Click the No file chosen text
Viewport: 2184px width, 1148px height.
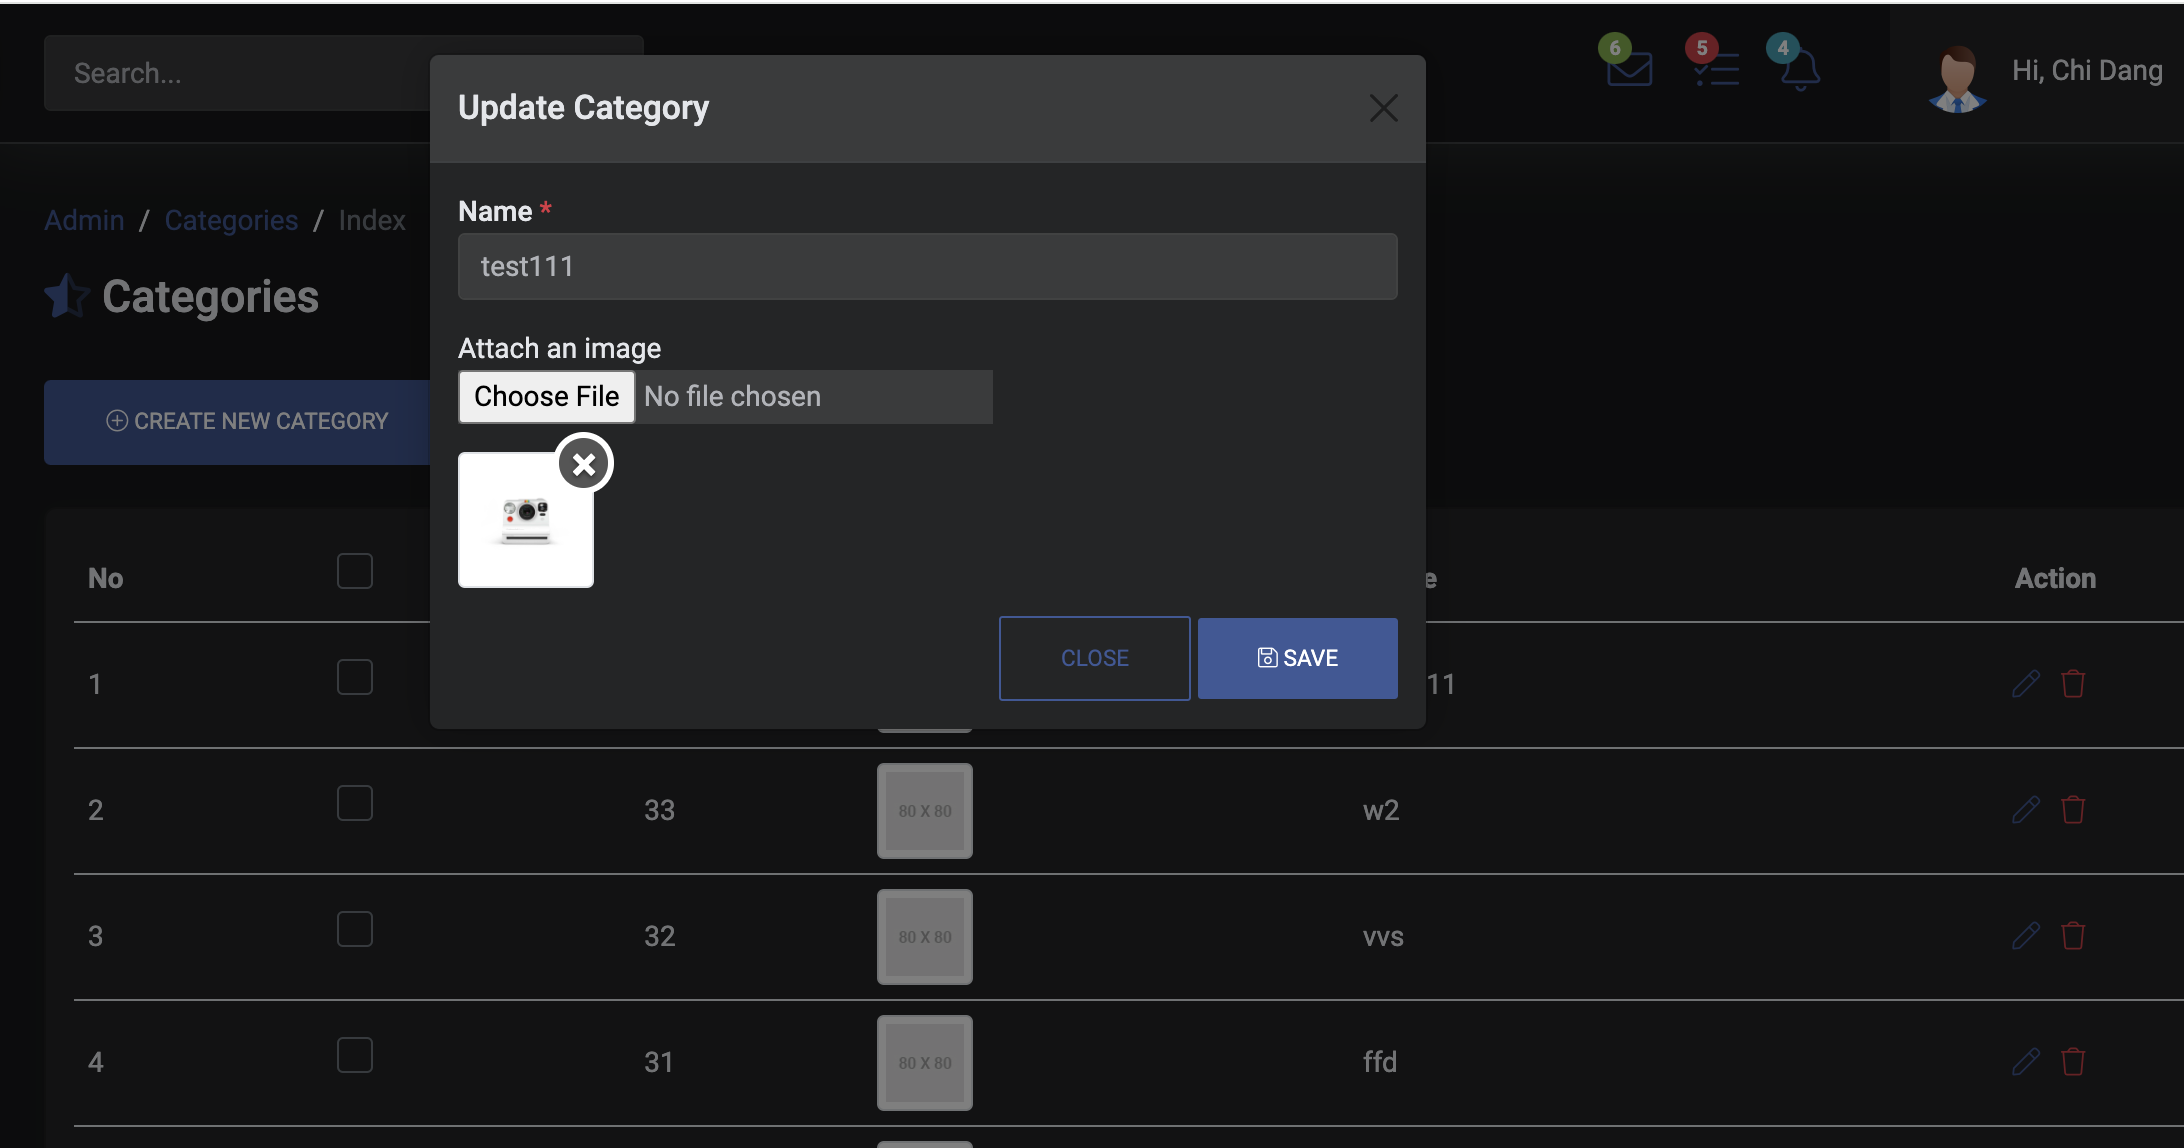732,397
